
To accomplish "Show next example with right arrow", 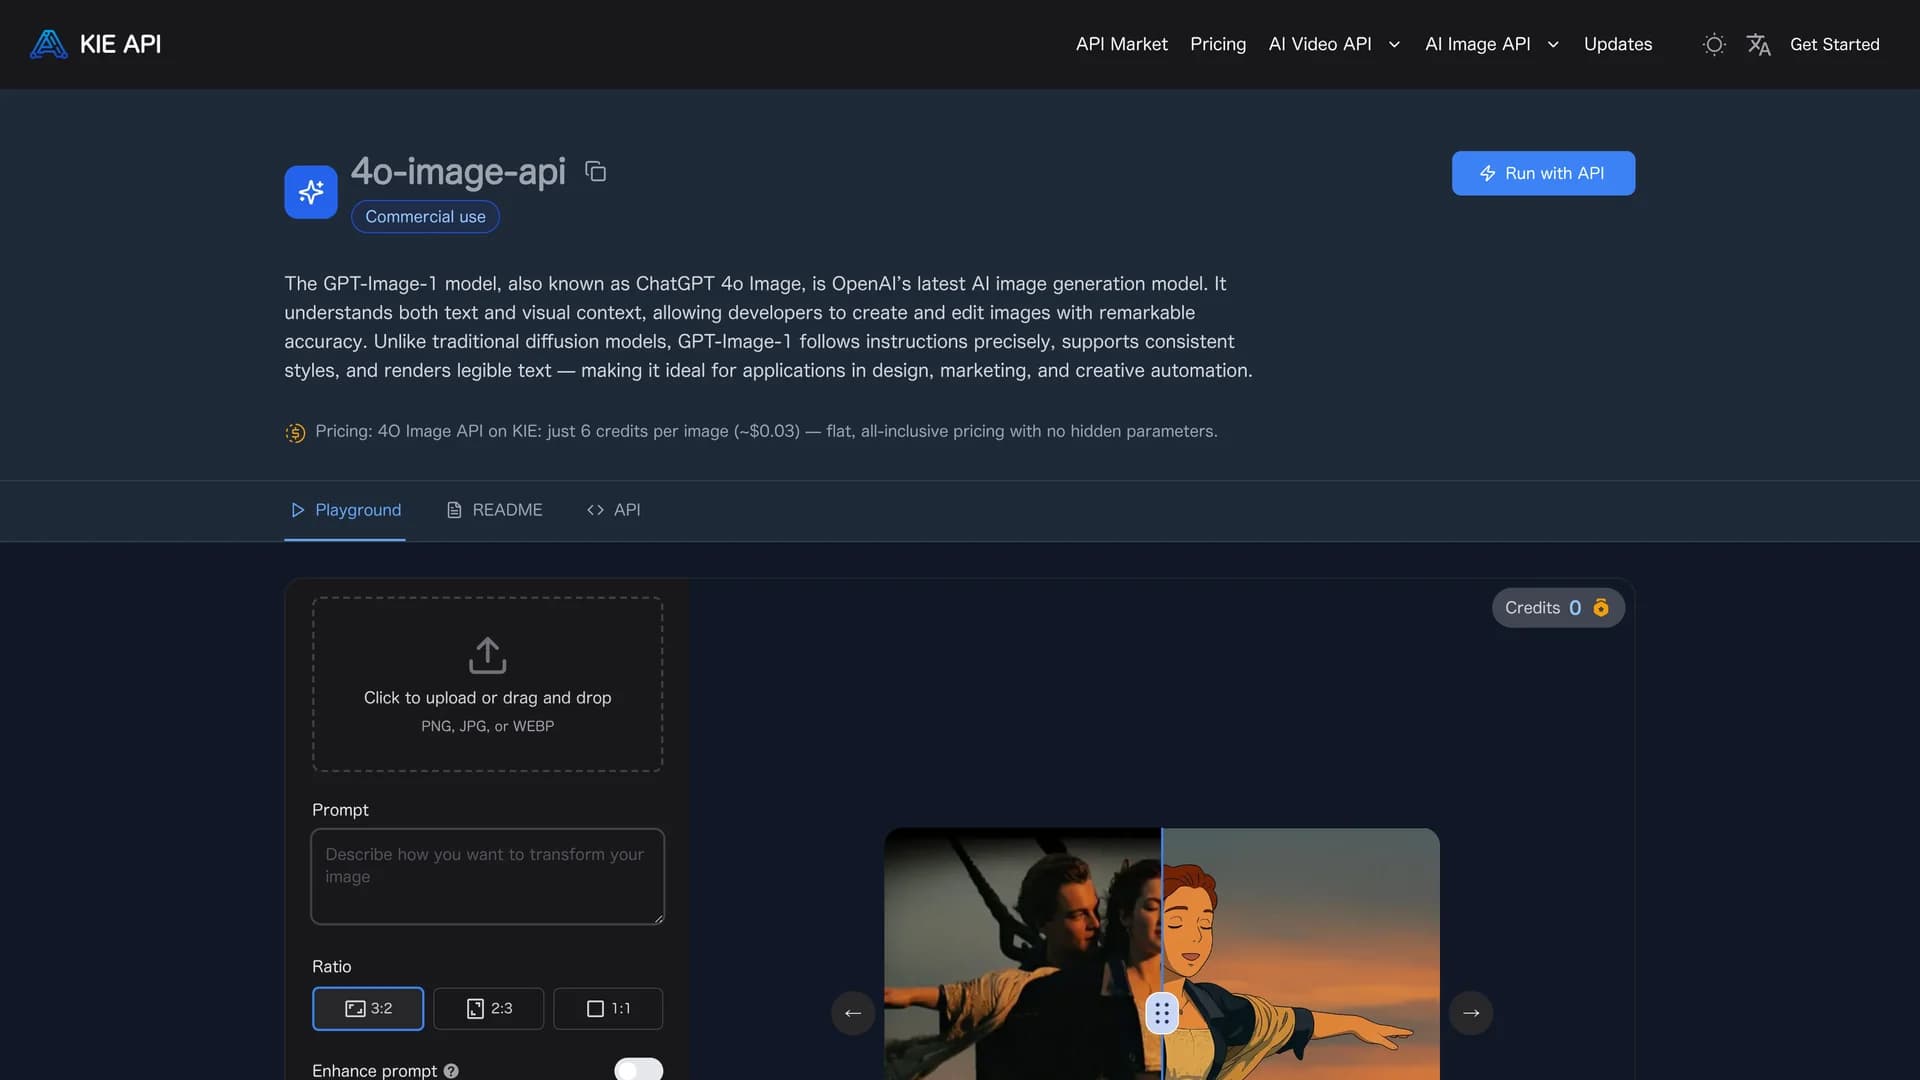I will (1471, 1013).
